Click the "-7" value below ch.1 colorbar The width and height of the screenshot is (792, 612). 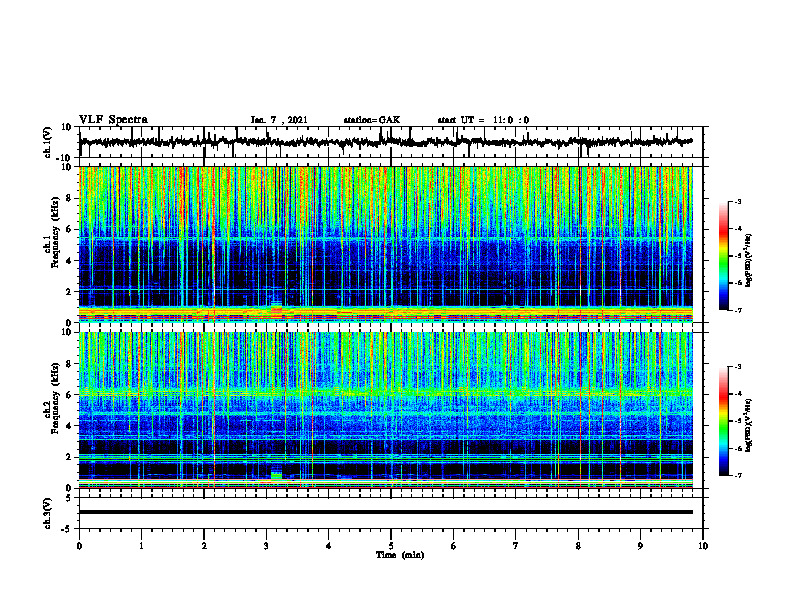738,310
